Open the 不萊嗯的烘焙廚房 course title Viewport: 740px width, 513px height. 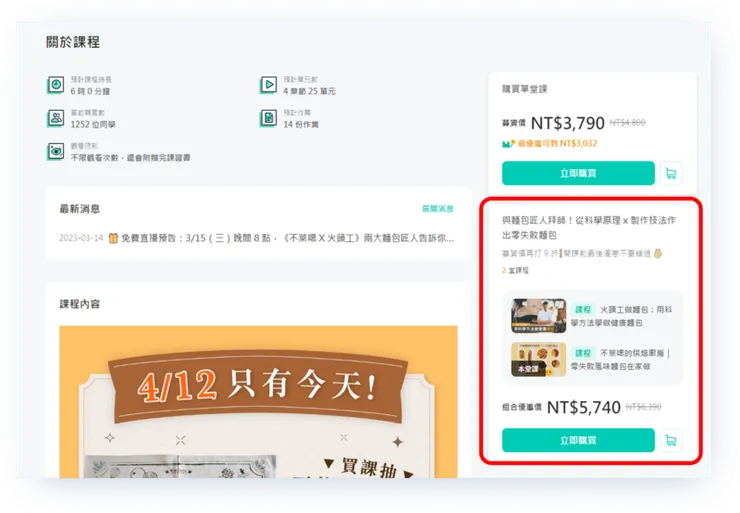click(620, 360)
